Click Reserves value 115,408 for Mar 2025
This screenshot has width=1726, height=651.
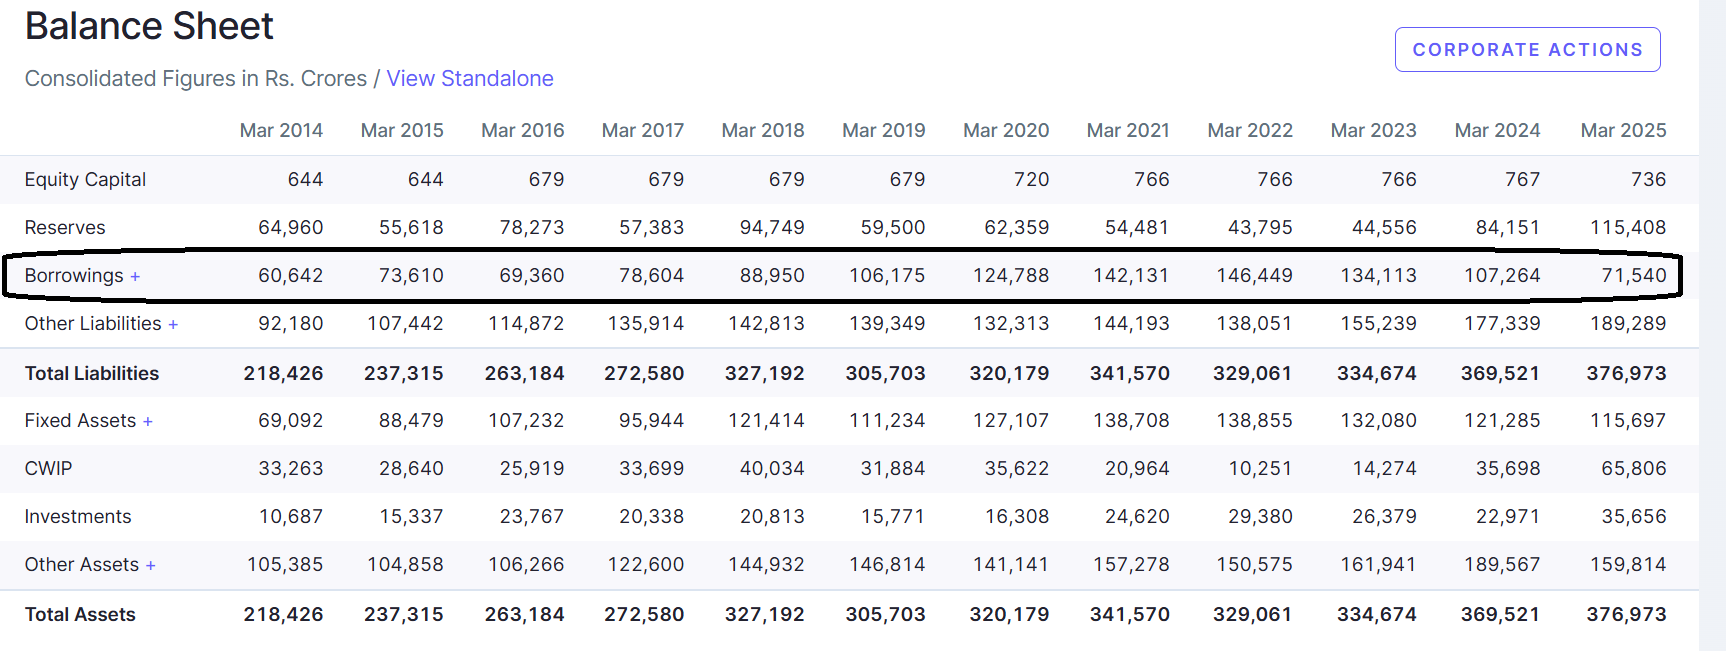coord(1627,228)
